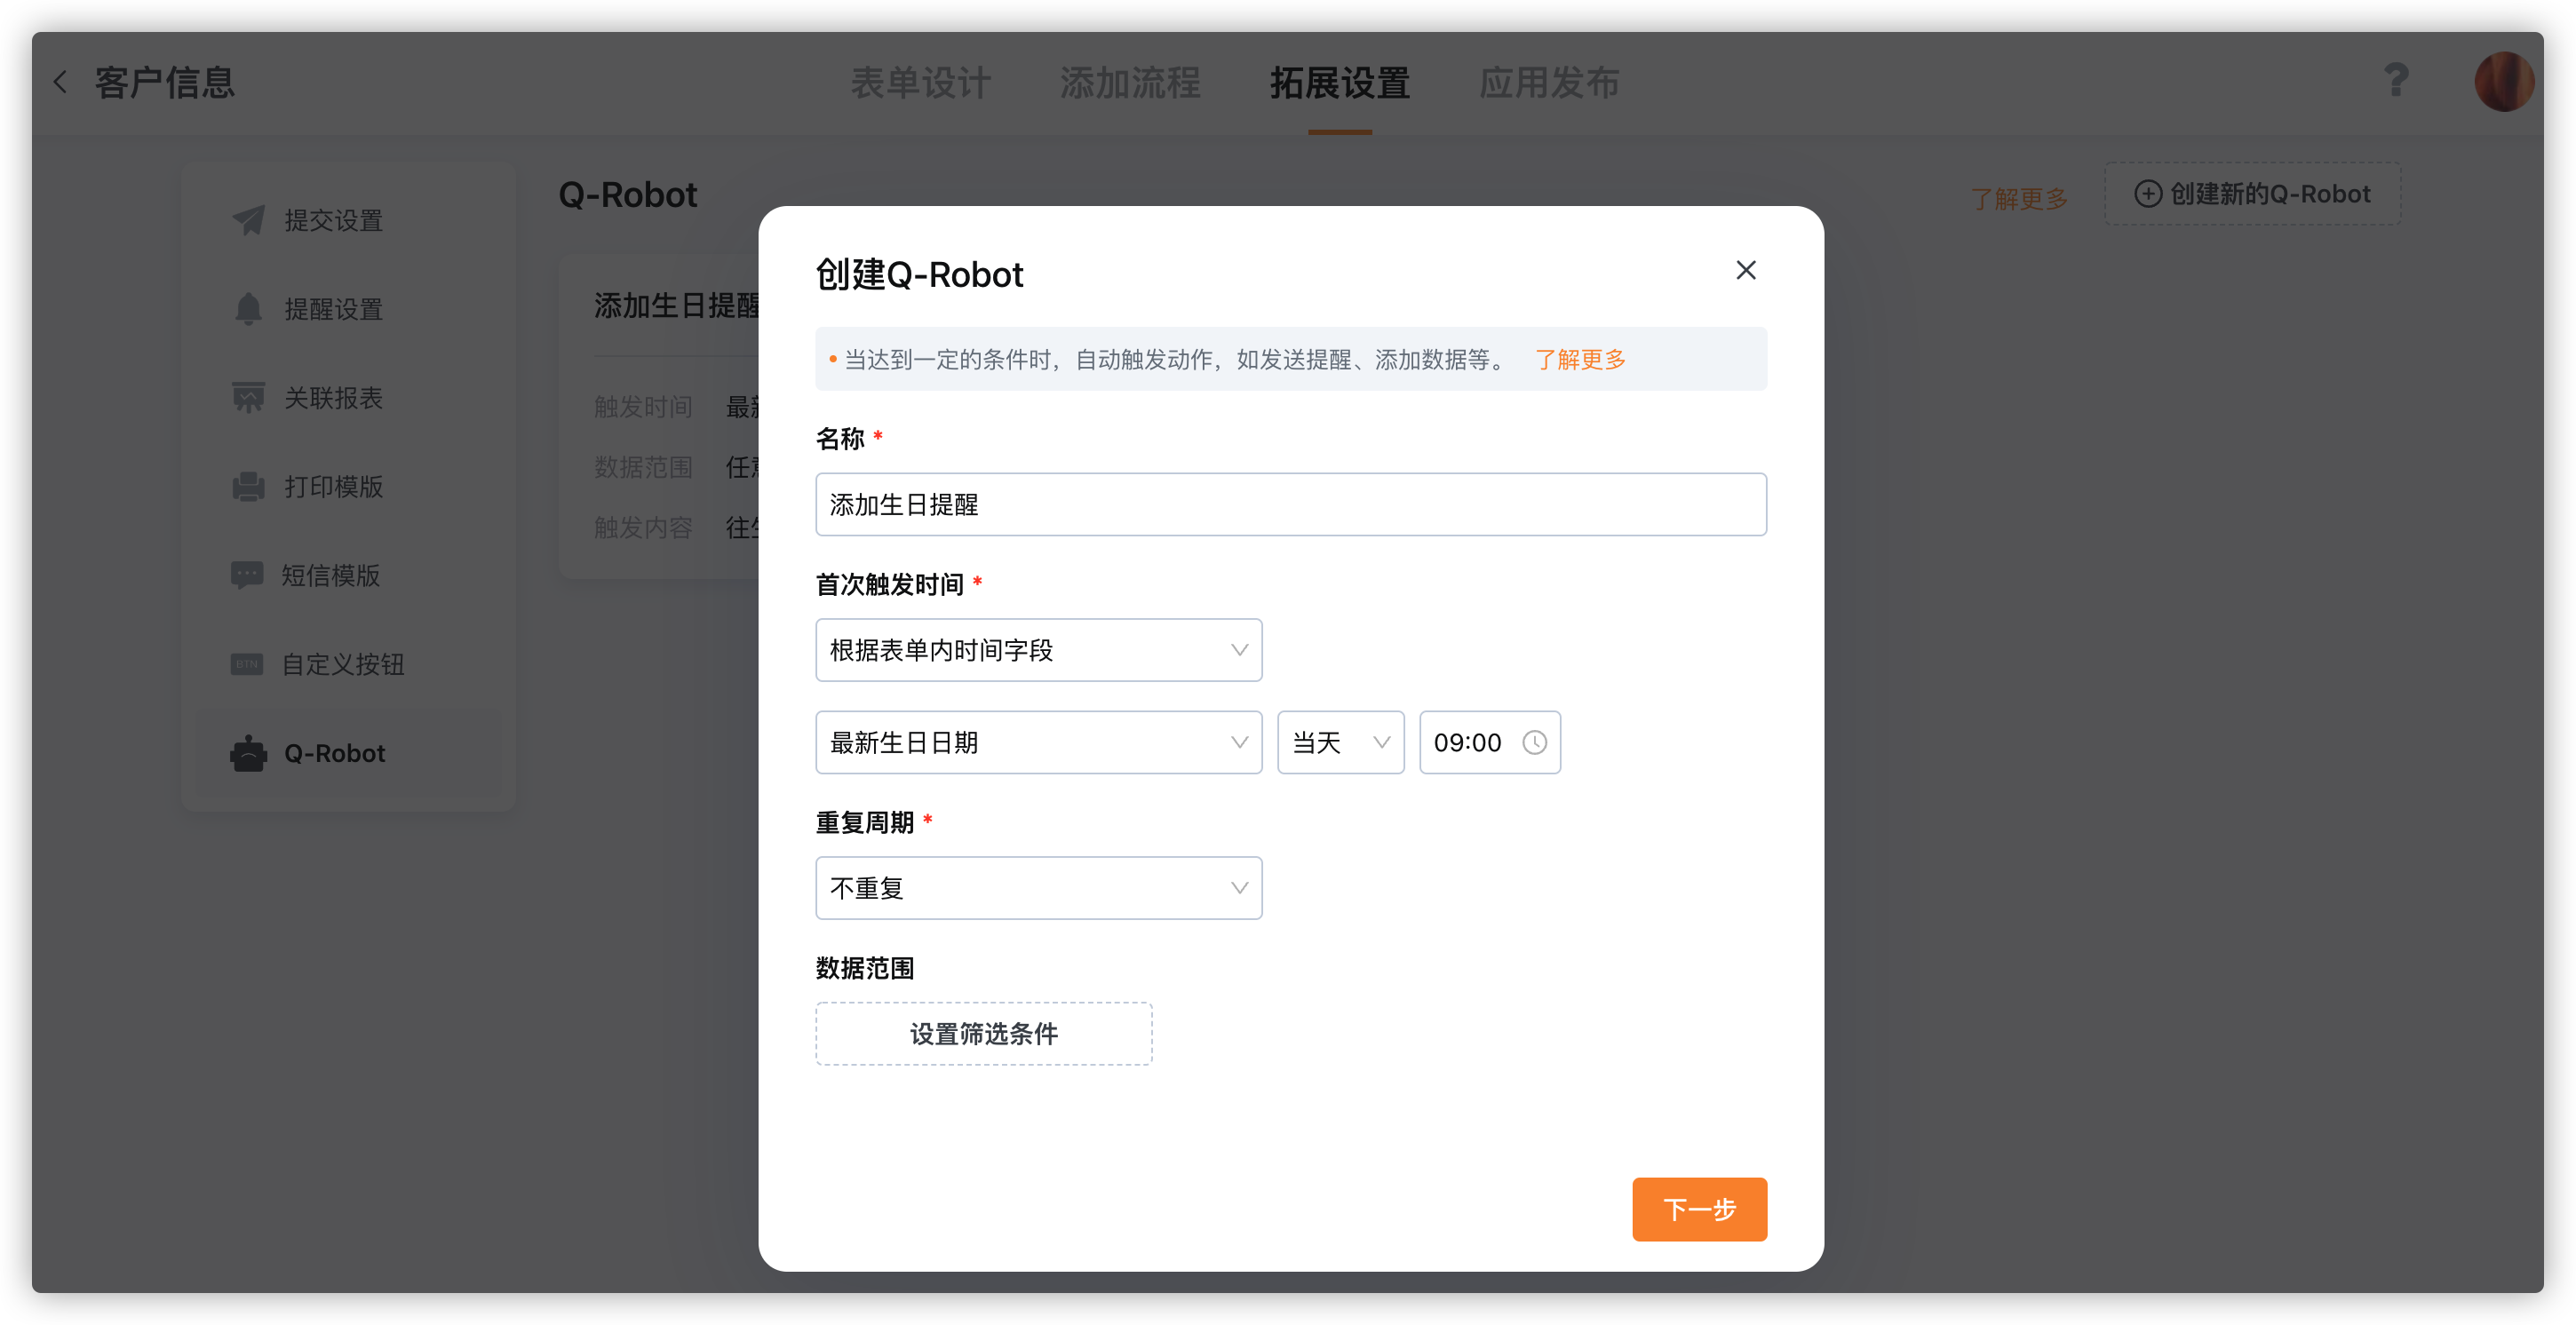Image resolution: width=2576 pixels, height=1325 pixels.
Task: Open the 添加生日提醒 robot card
Action: click(x=660, y=416)
